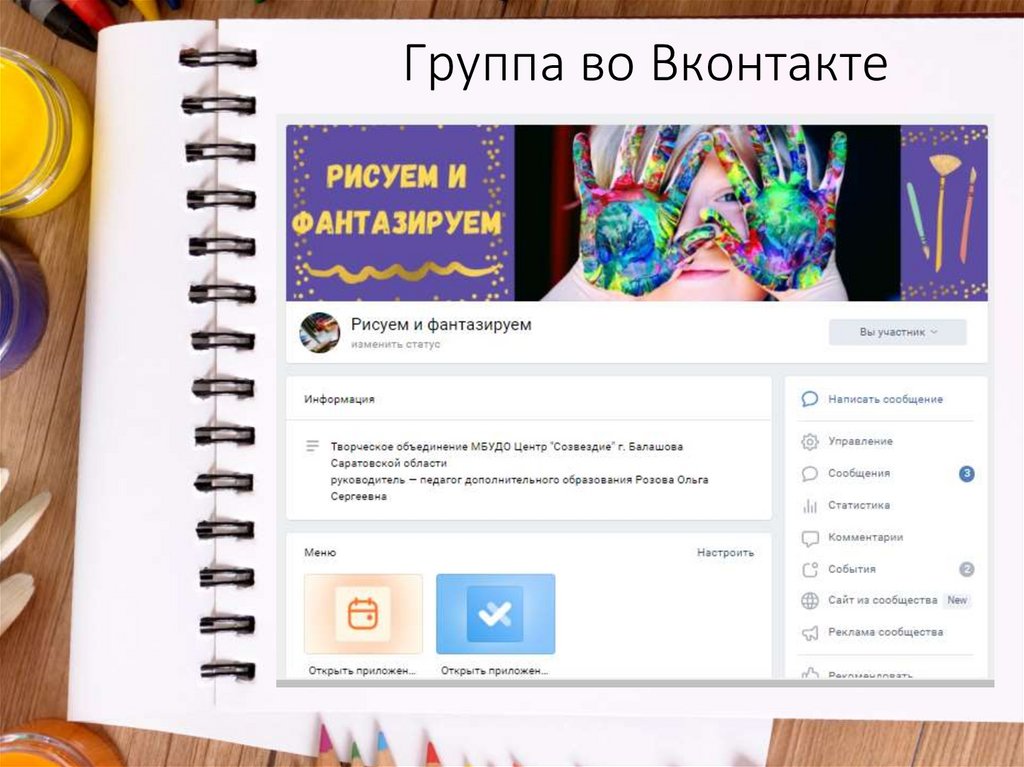Click the first Открыть приложение label under calendar tile
1024x767 pixels.
click(362, 670)
